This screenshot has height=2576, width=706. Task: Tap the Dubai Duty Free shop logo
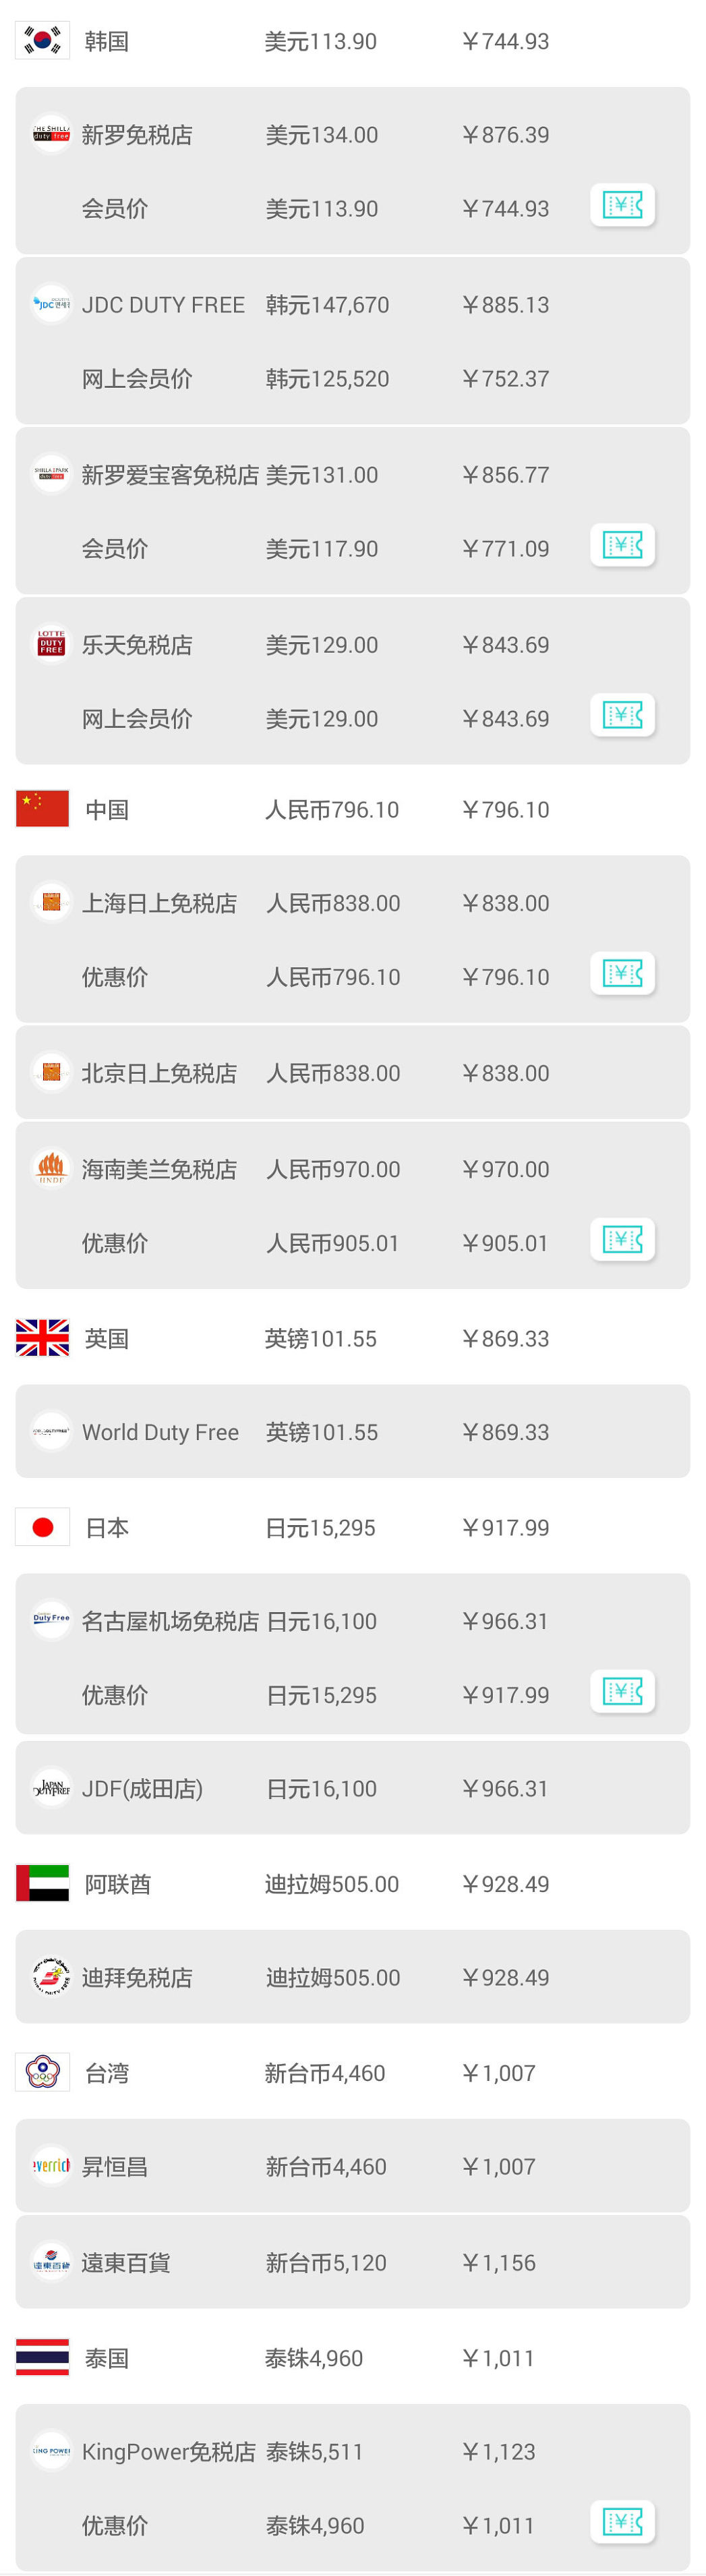click(x=50, y=1977)
